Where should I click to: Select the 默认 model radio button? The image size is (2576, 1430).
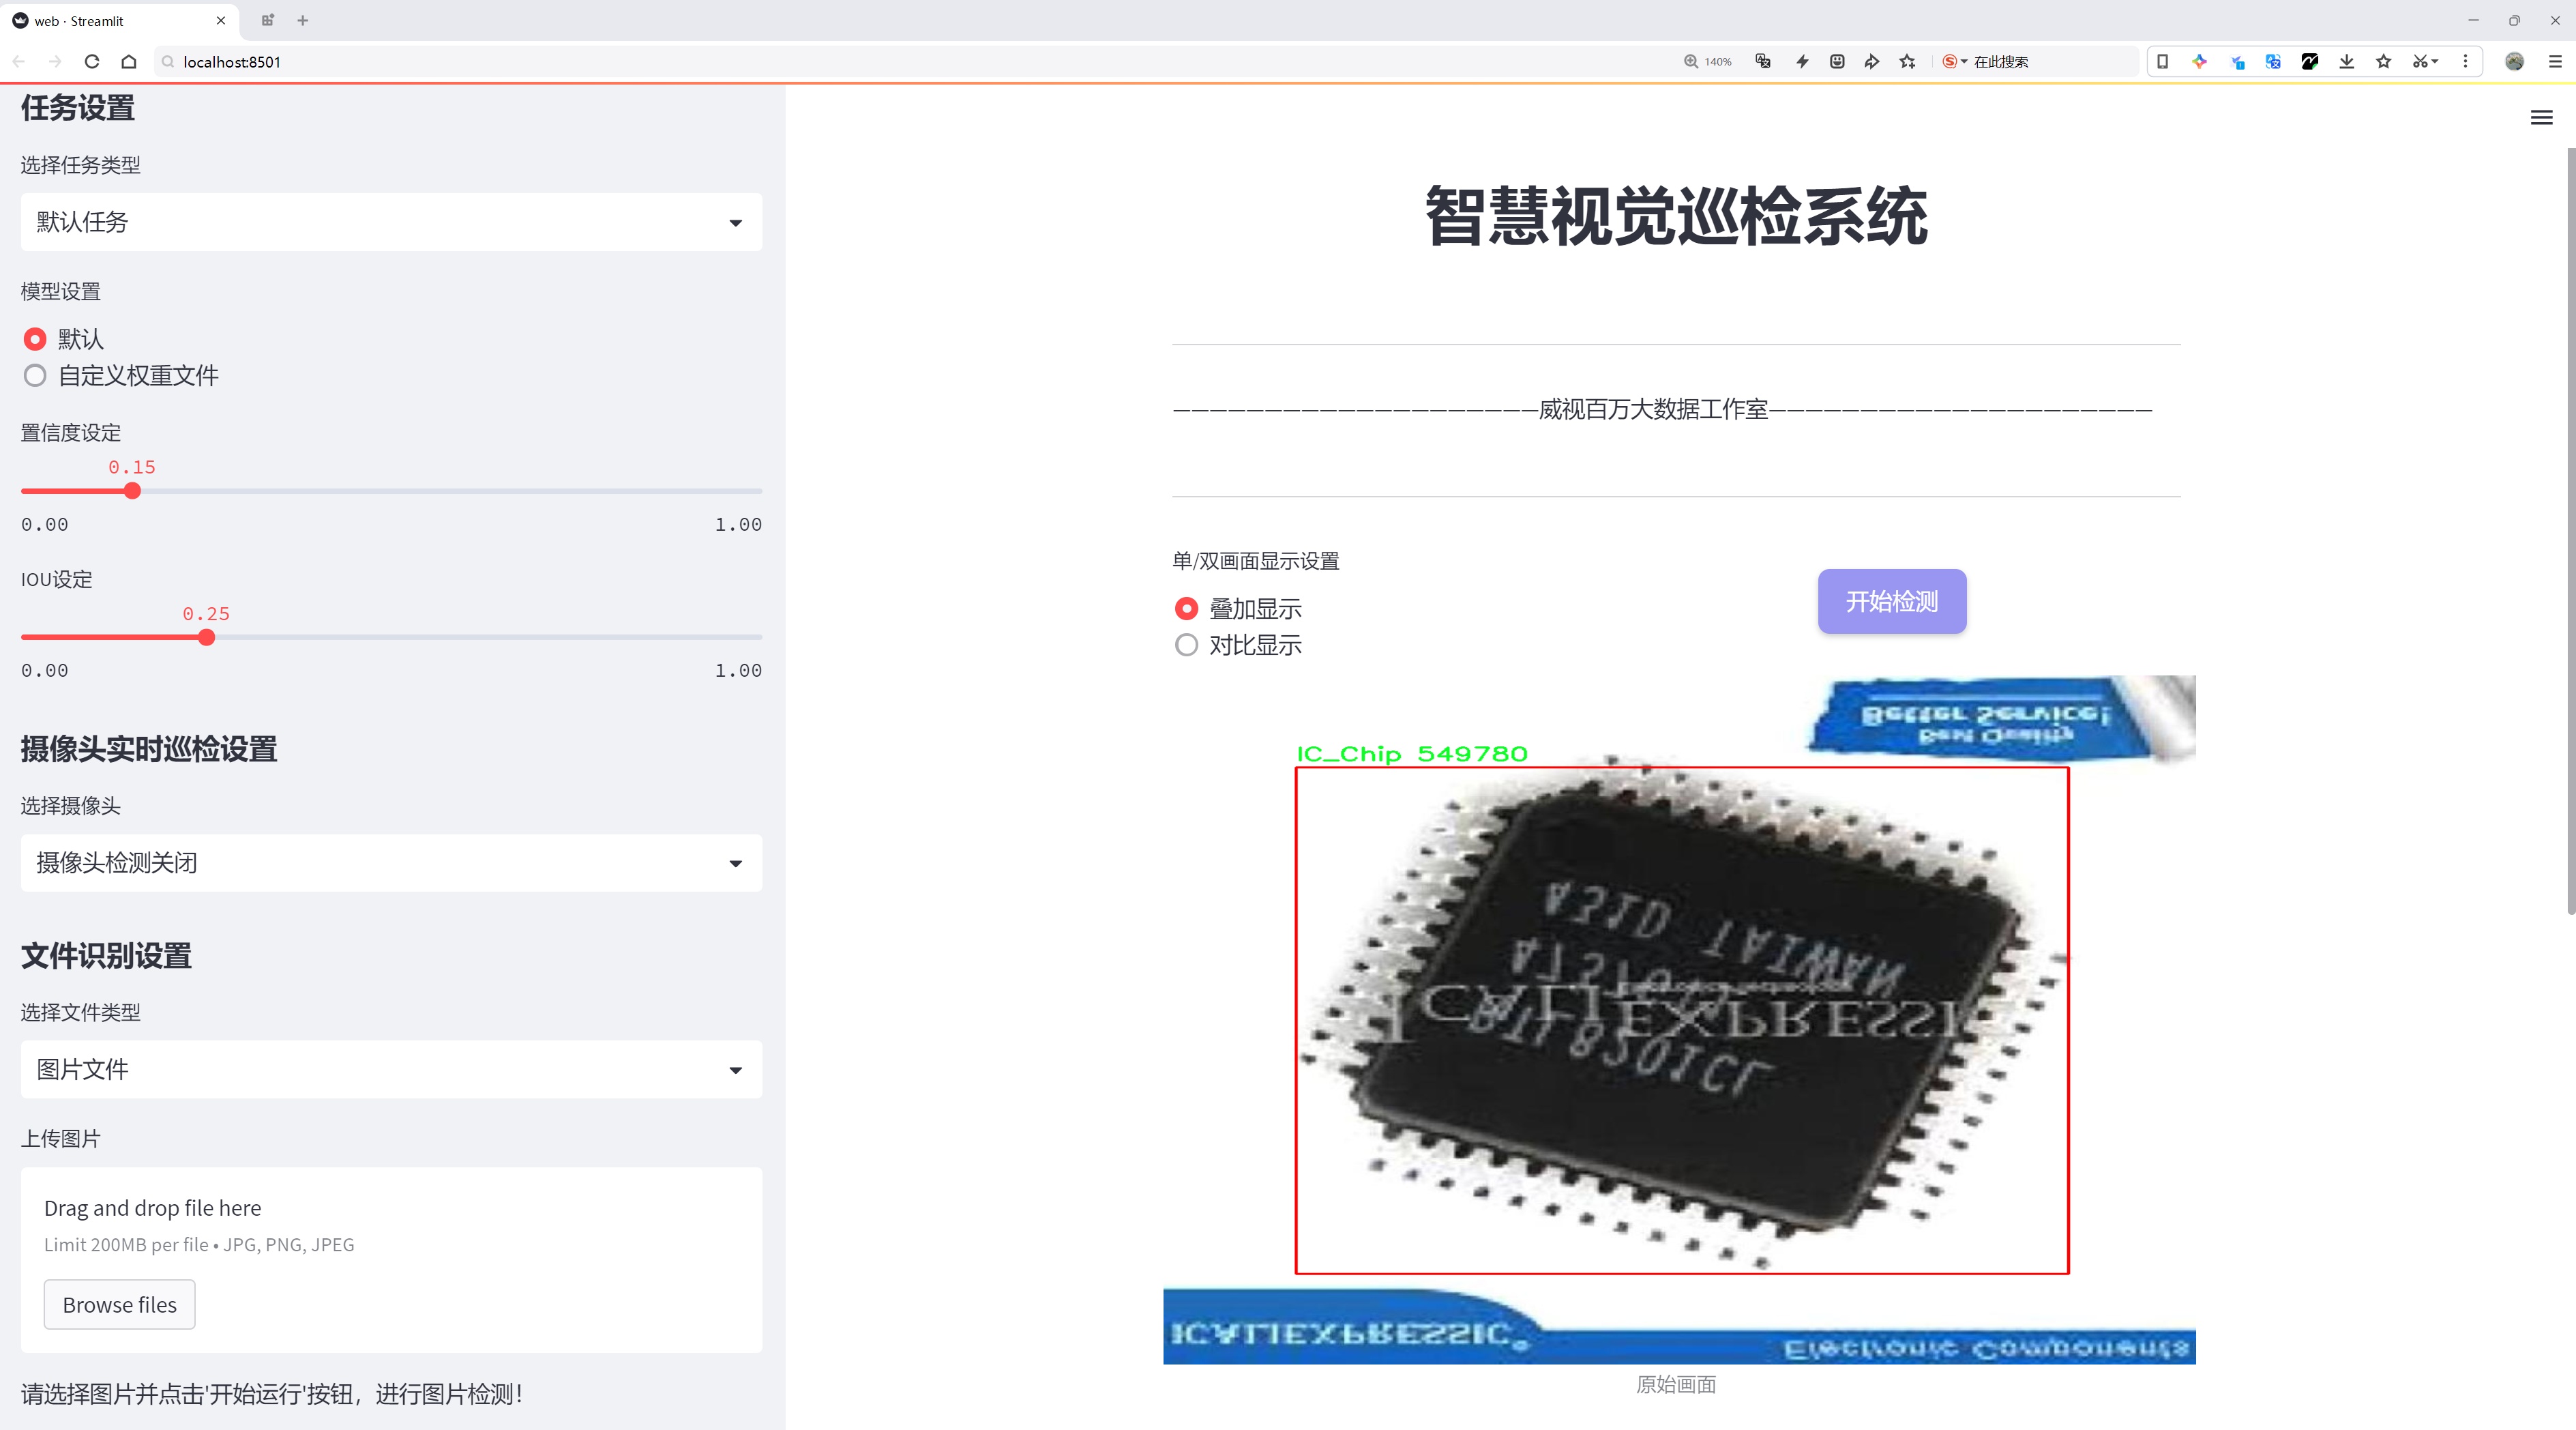tap(35, 339)
